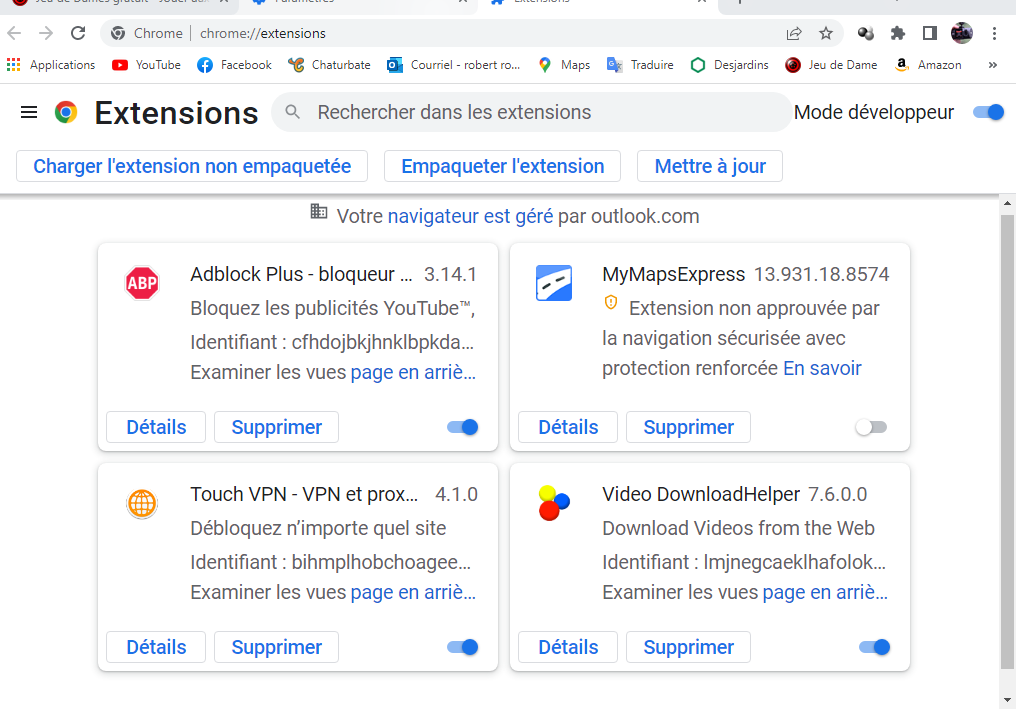Open Détails for Touch VPN
Screen dimensions: 1016x709
pos(156,647)
